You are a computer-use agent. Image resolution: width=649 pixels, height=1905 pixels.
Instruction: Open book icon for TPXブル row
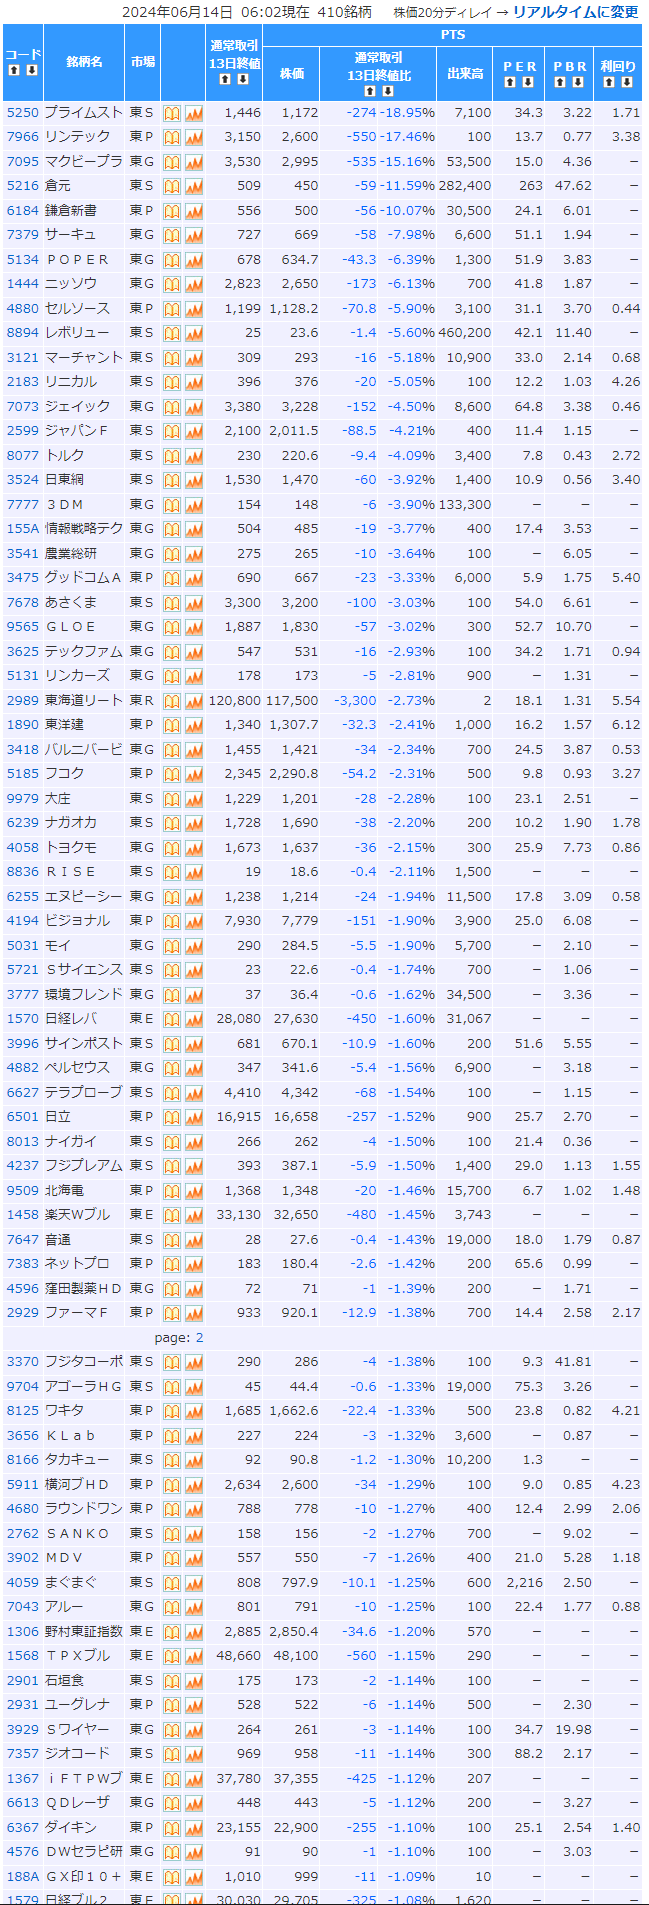coord(172,1656)
